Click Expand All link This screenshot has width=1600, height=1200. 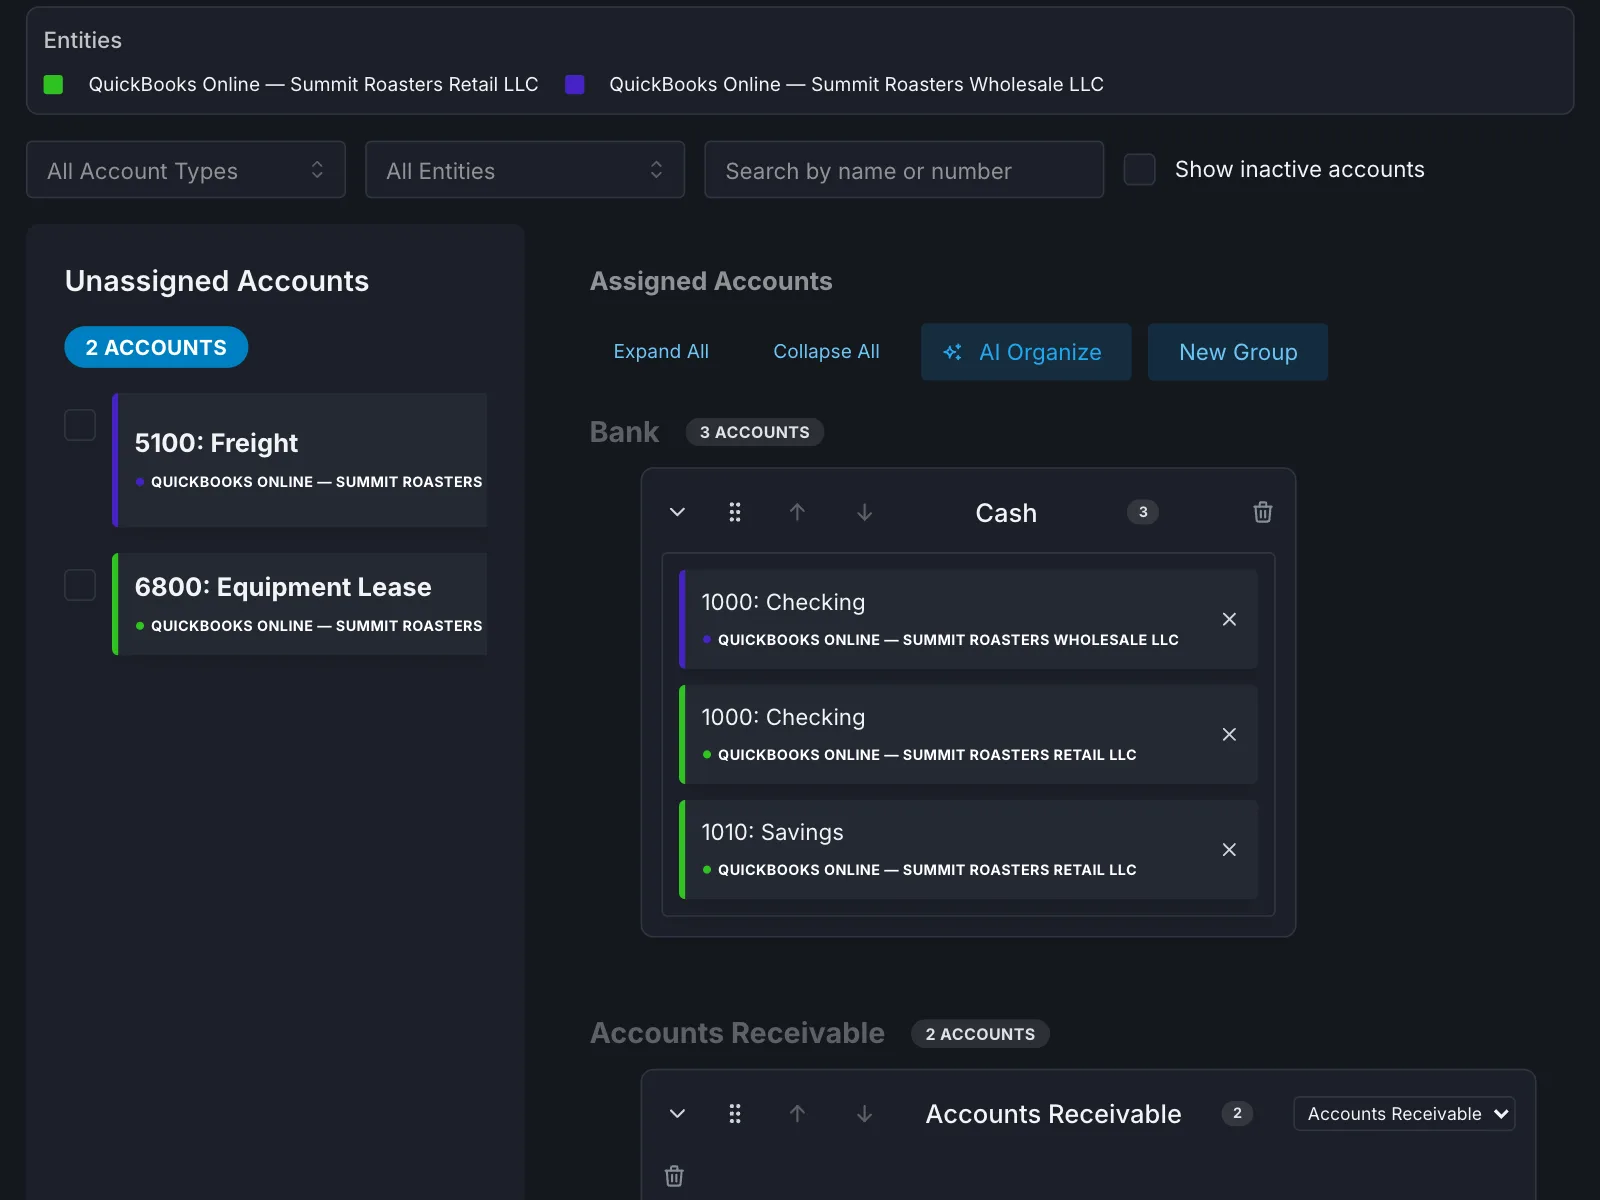pyautogui.click(x=661, y=352)
